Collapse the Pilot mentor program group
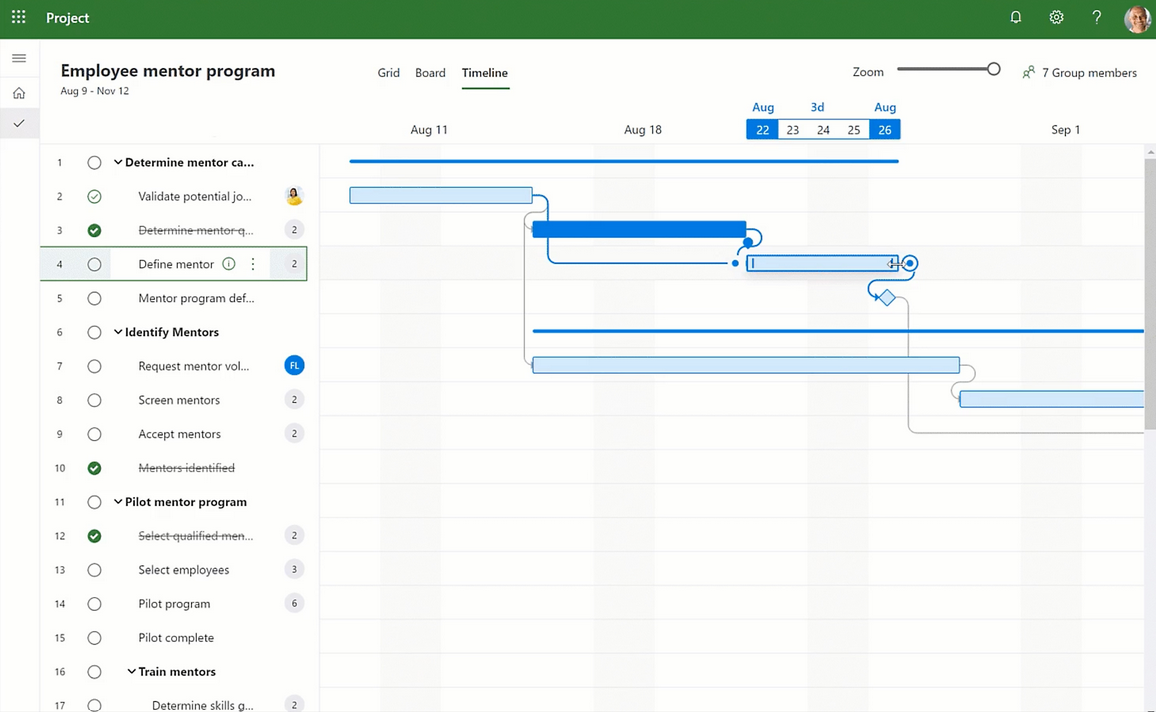Viewport: 1156px width, 712px height. click(117, 502)
